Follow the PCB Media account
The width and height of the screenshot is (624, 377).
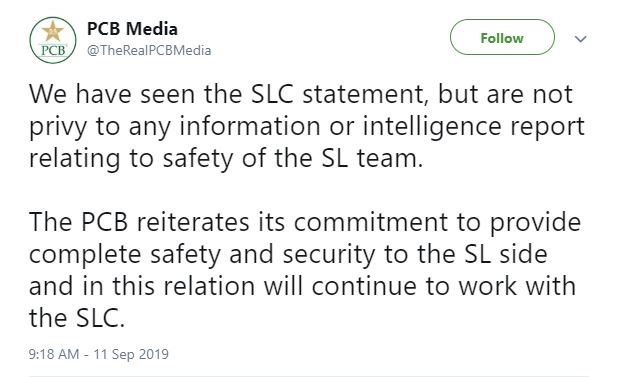(x=502, y=37)
